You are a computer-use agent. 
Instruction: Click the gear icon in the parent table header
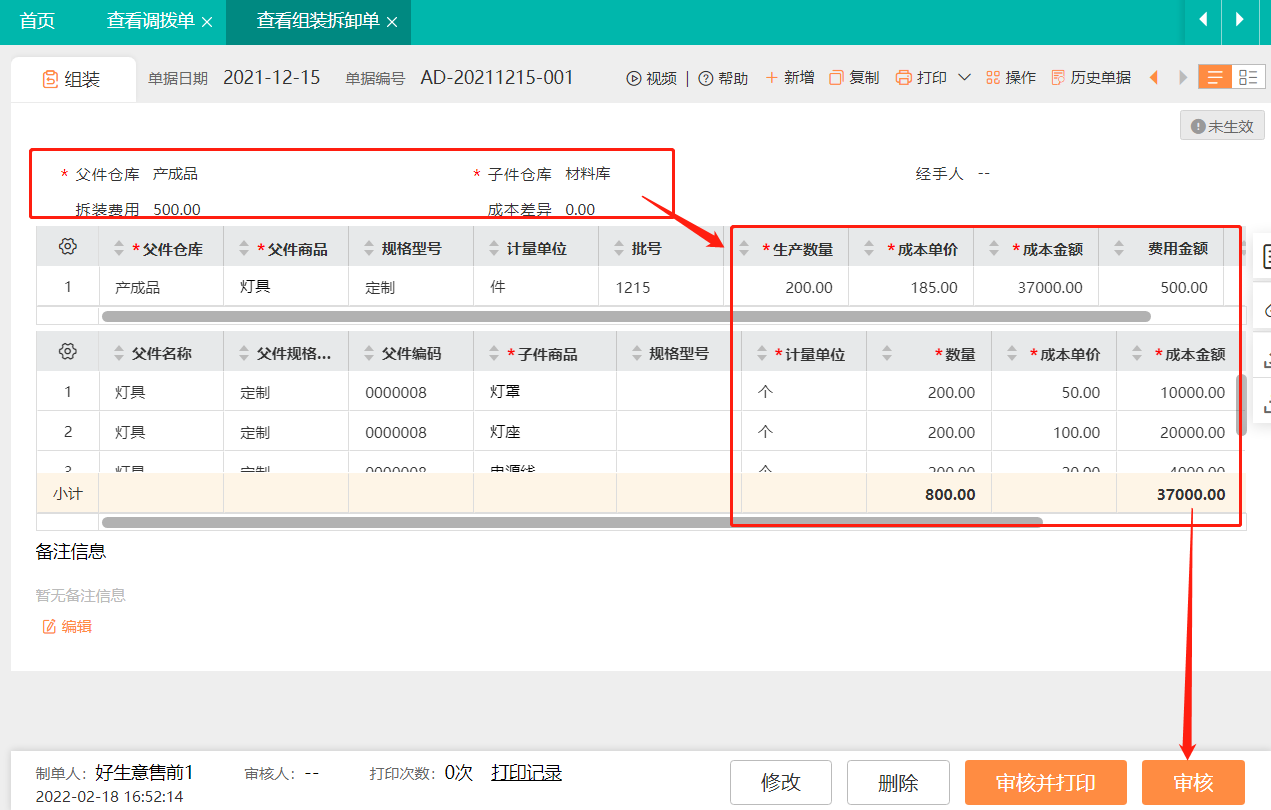[66, 246]
